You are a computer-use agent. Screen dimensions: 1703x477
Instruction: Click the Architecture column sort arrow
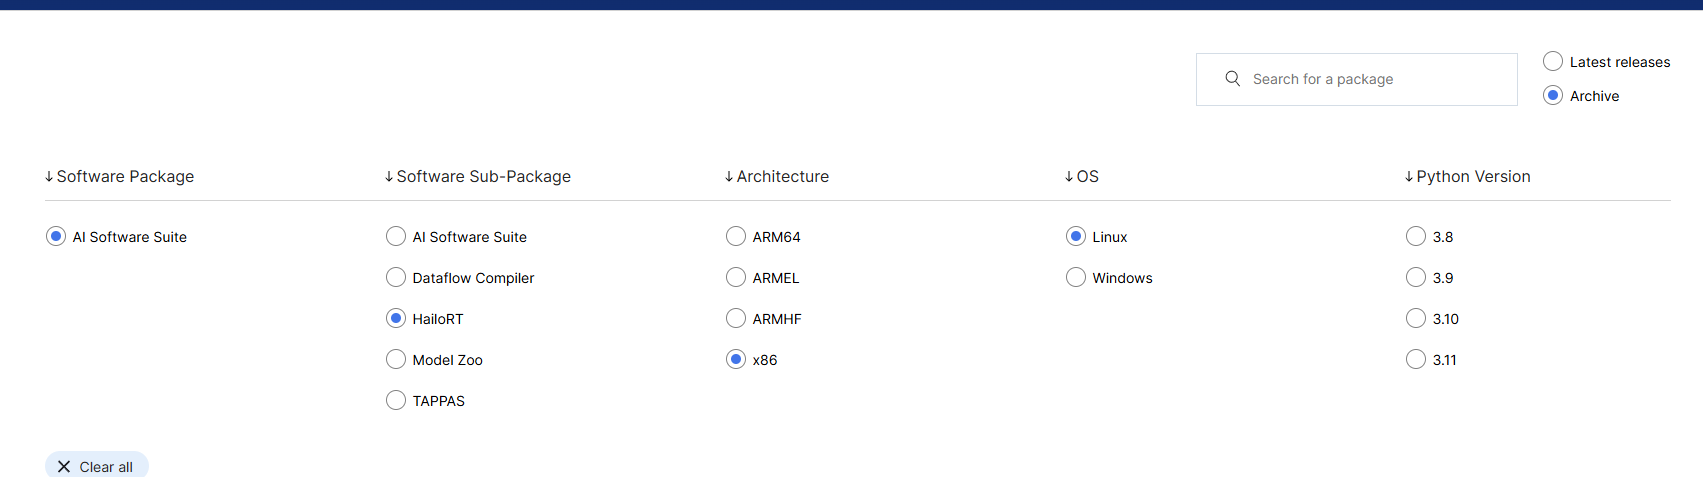click(729, 177)
